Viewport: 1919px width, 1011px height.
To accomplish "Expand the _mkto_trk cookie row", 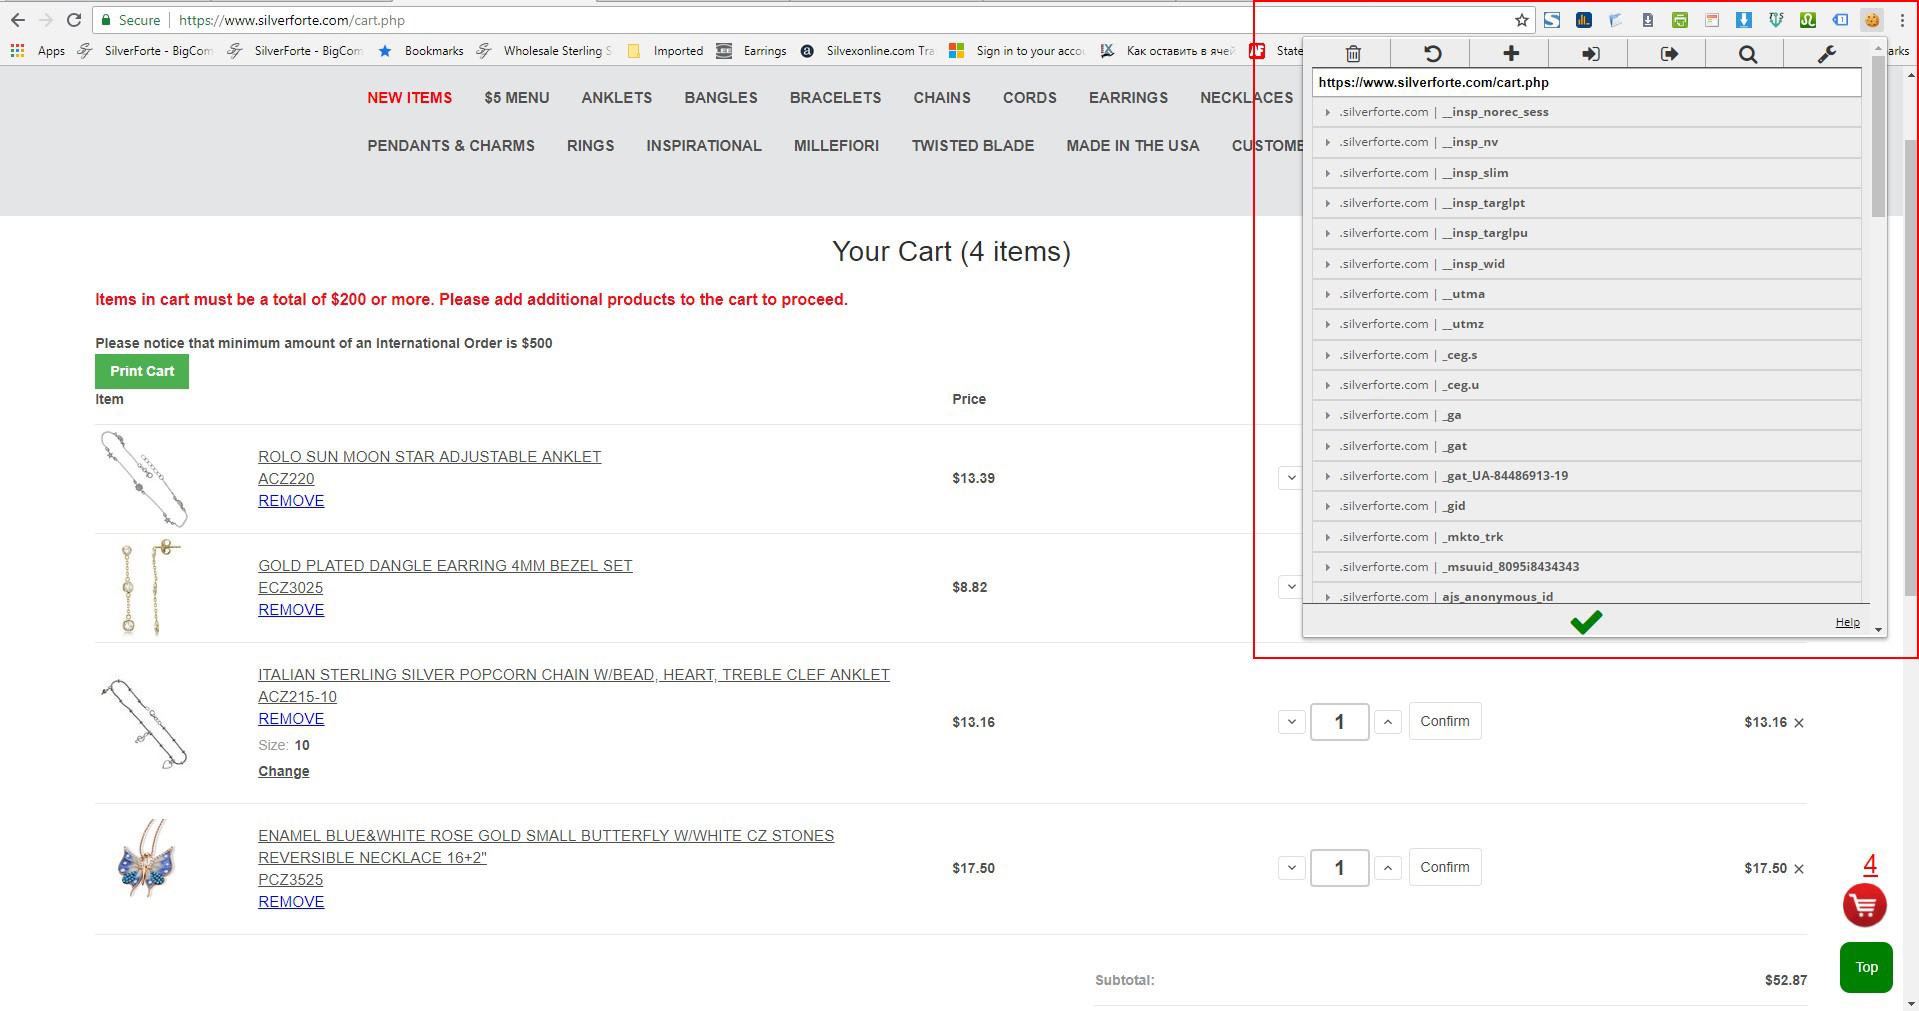I will [1587, 537].
